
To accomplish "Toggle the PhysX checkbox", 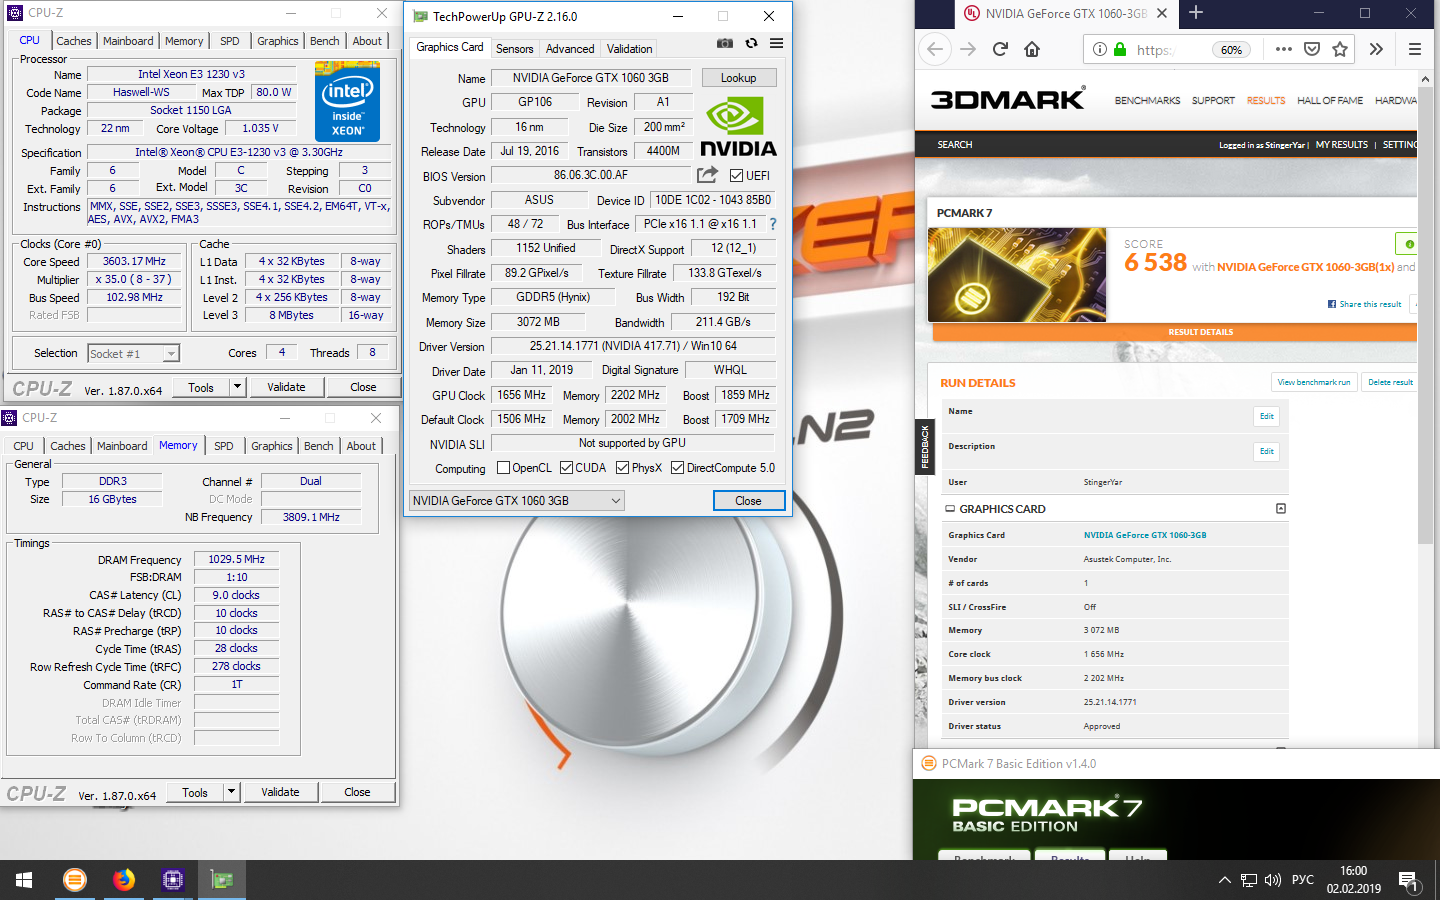I will click(x=622, y=468).
